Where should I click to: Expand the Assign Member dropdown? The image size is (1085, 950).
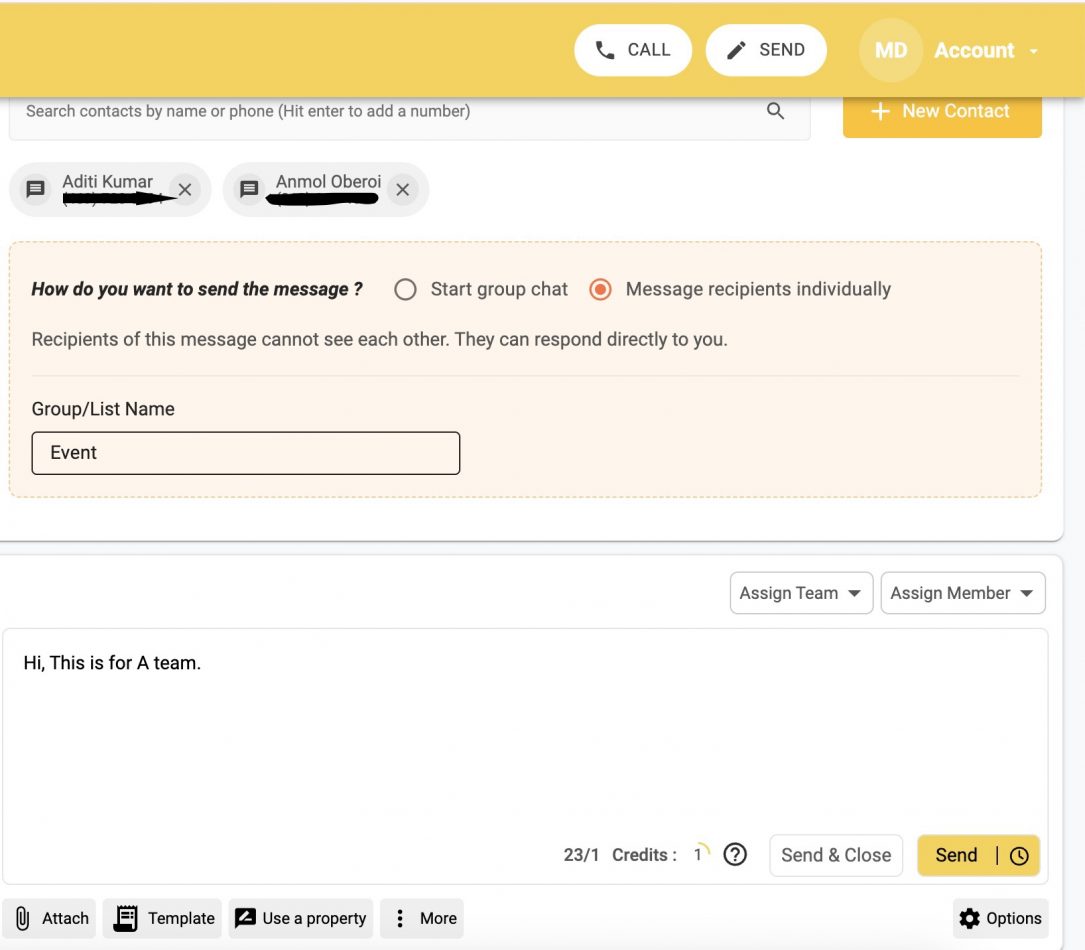962,593
